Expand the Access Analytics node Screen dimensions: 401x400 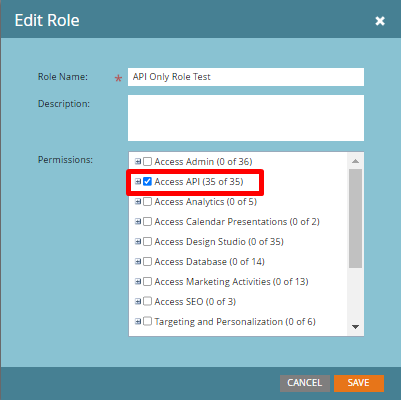(x=138, y=202)
